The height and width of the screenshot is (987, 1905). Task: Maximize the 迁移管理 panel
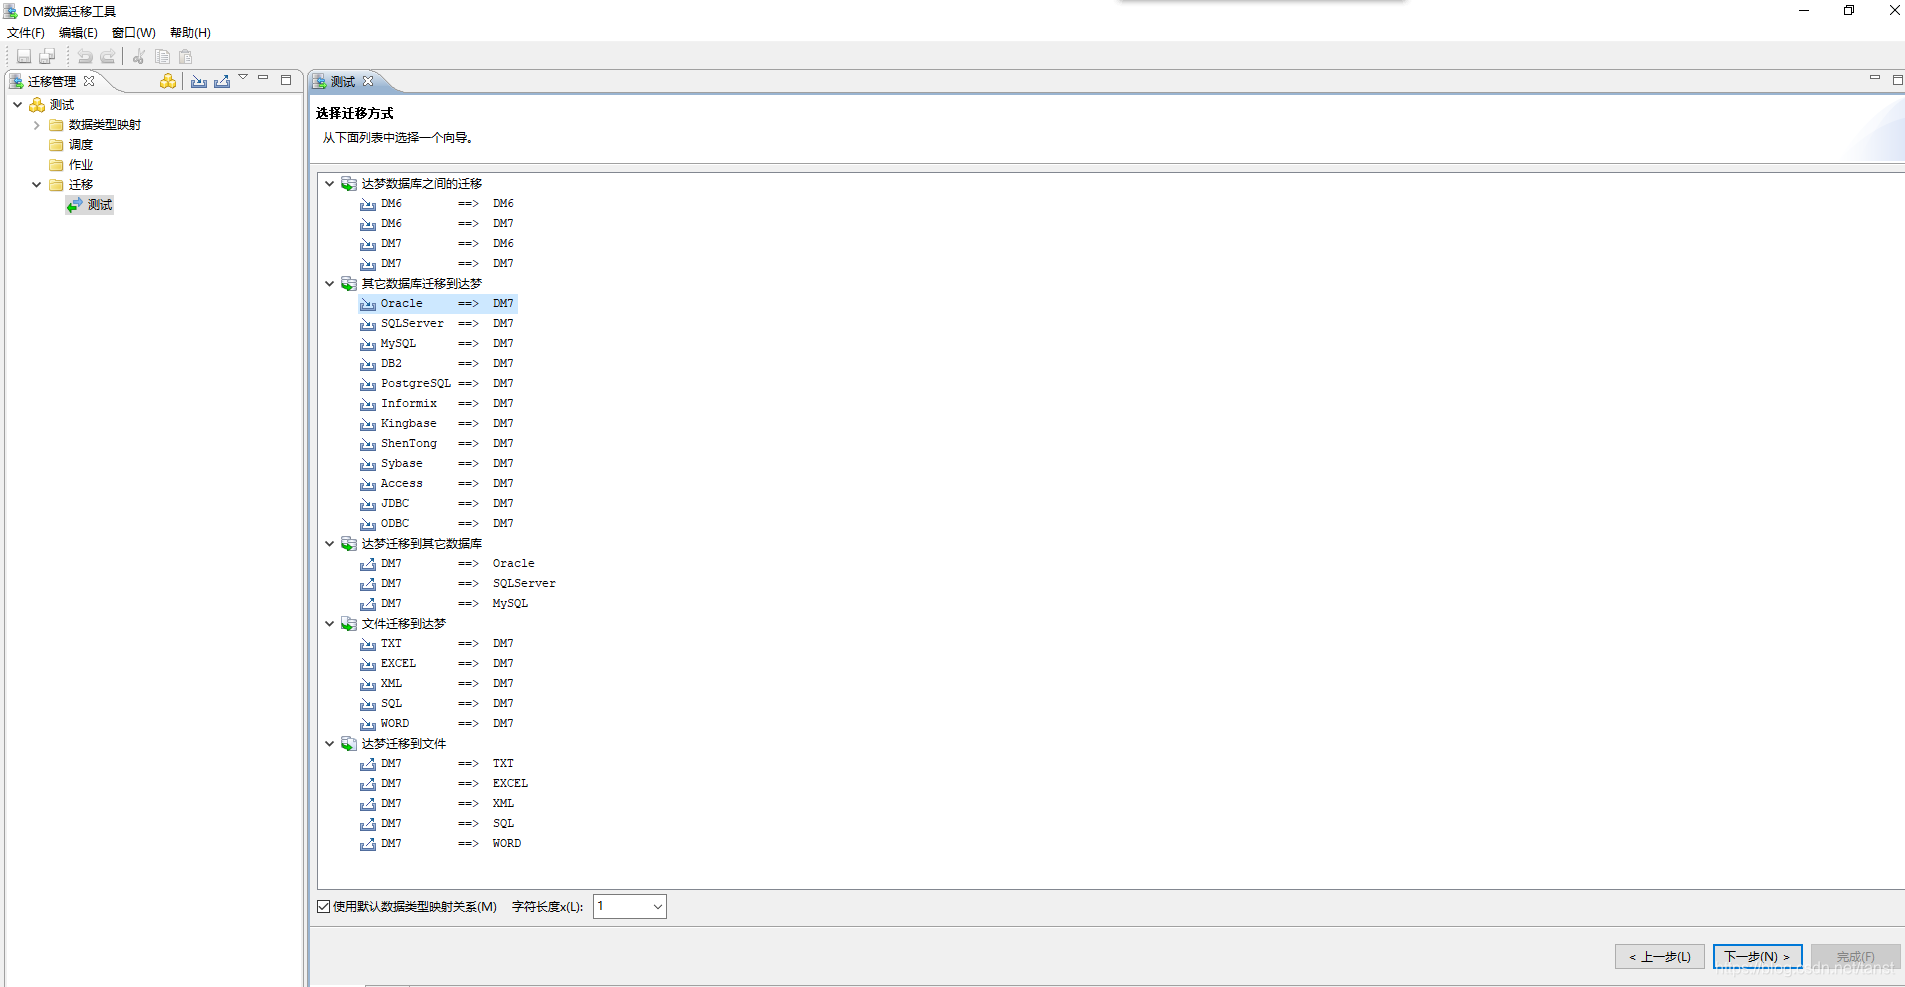tap(286, 80)
